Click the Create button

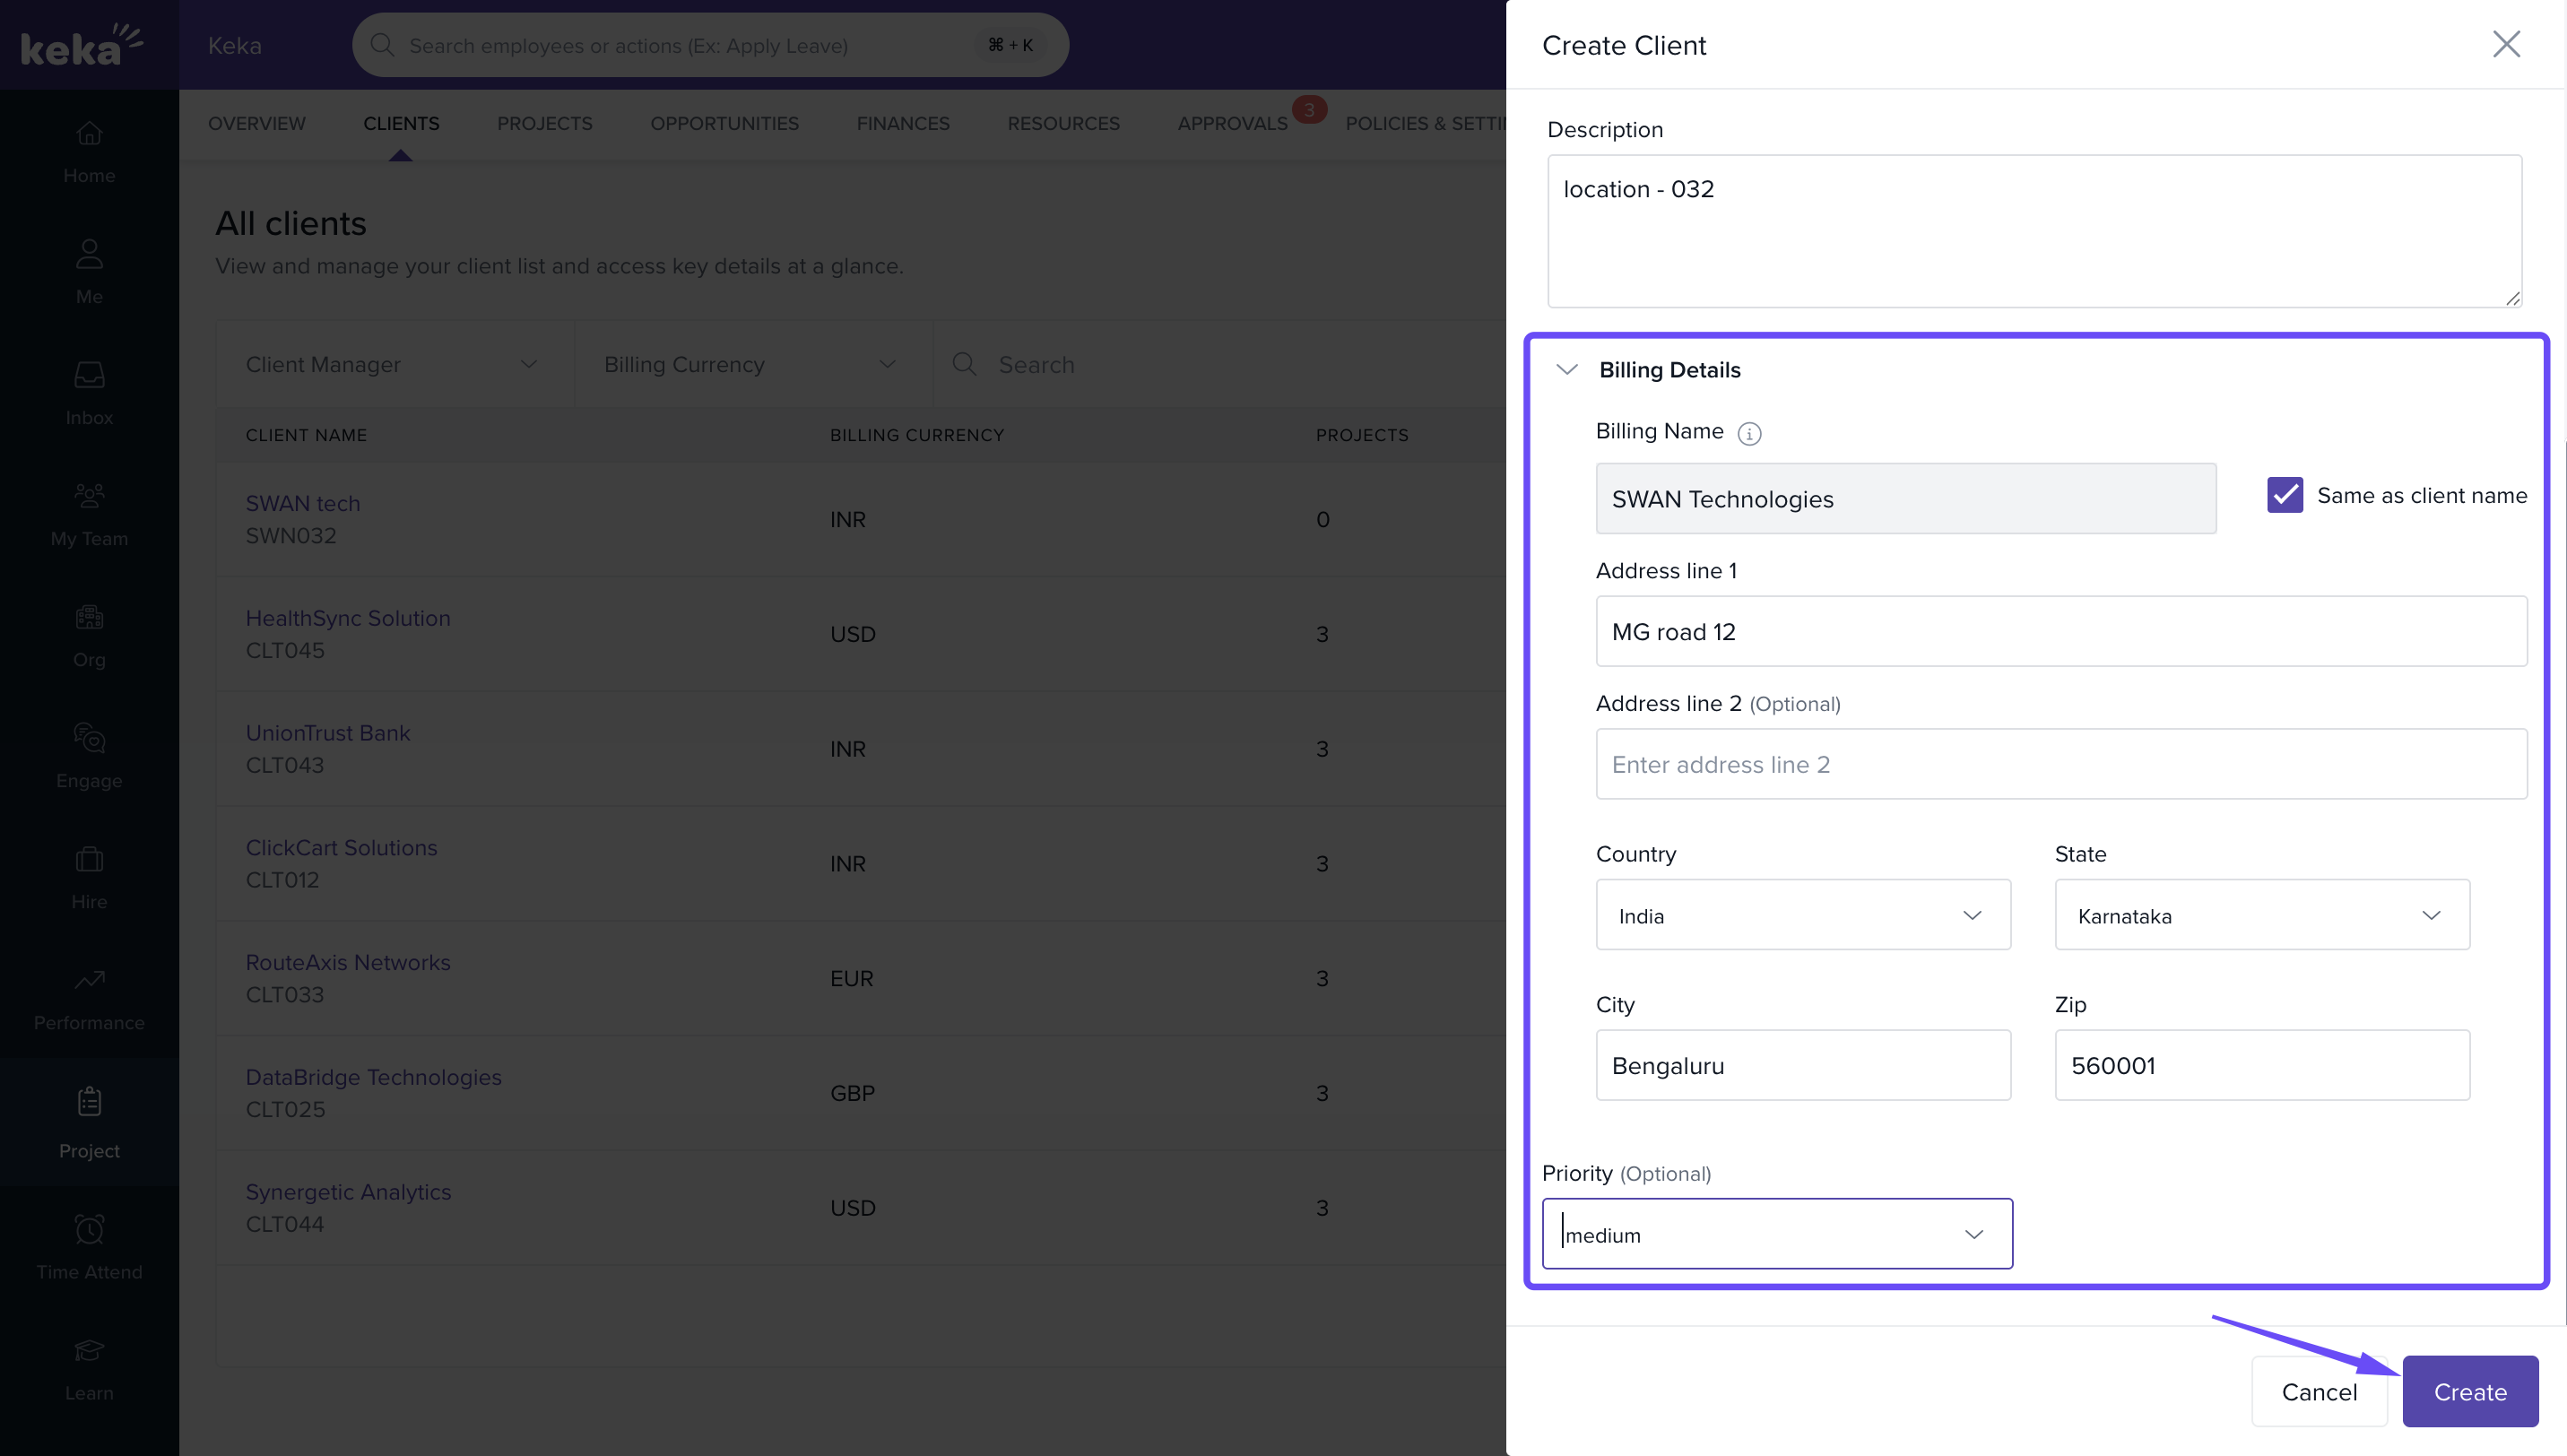coord(2469,1391)
